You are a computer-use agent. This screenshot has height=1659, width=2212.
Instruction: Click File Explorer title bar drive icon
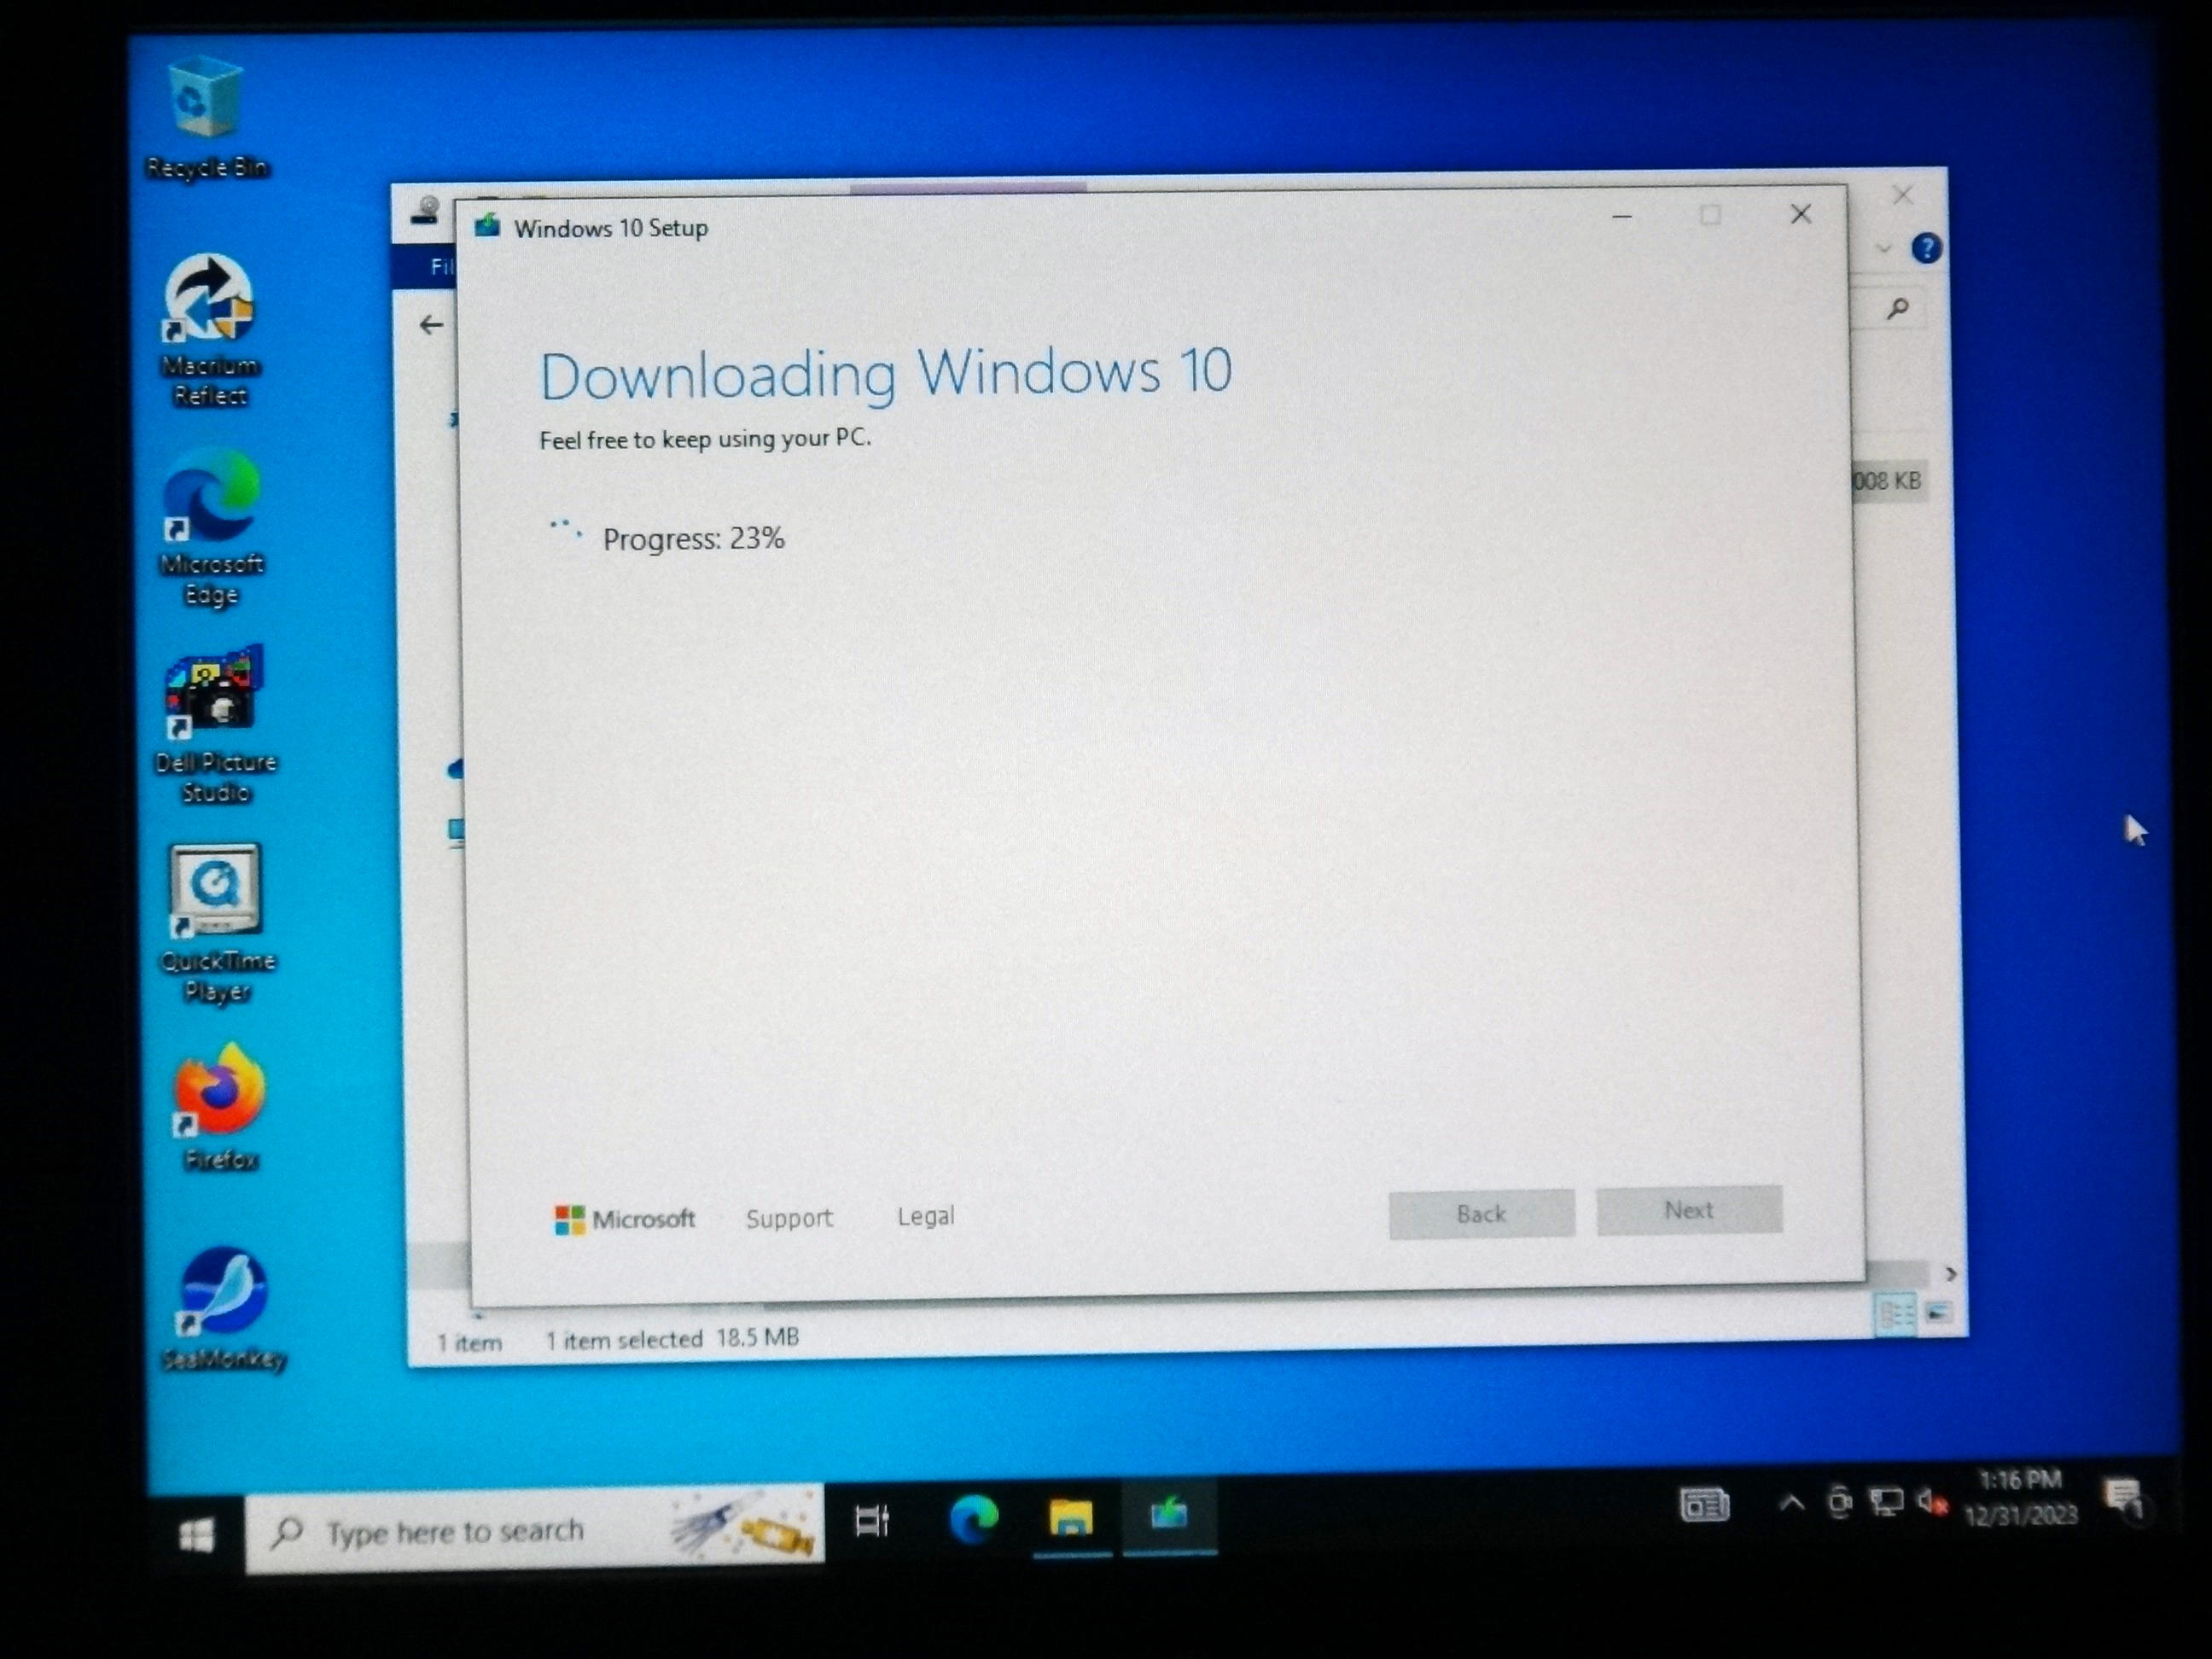coord(427,211)
